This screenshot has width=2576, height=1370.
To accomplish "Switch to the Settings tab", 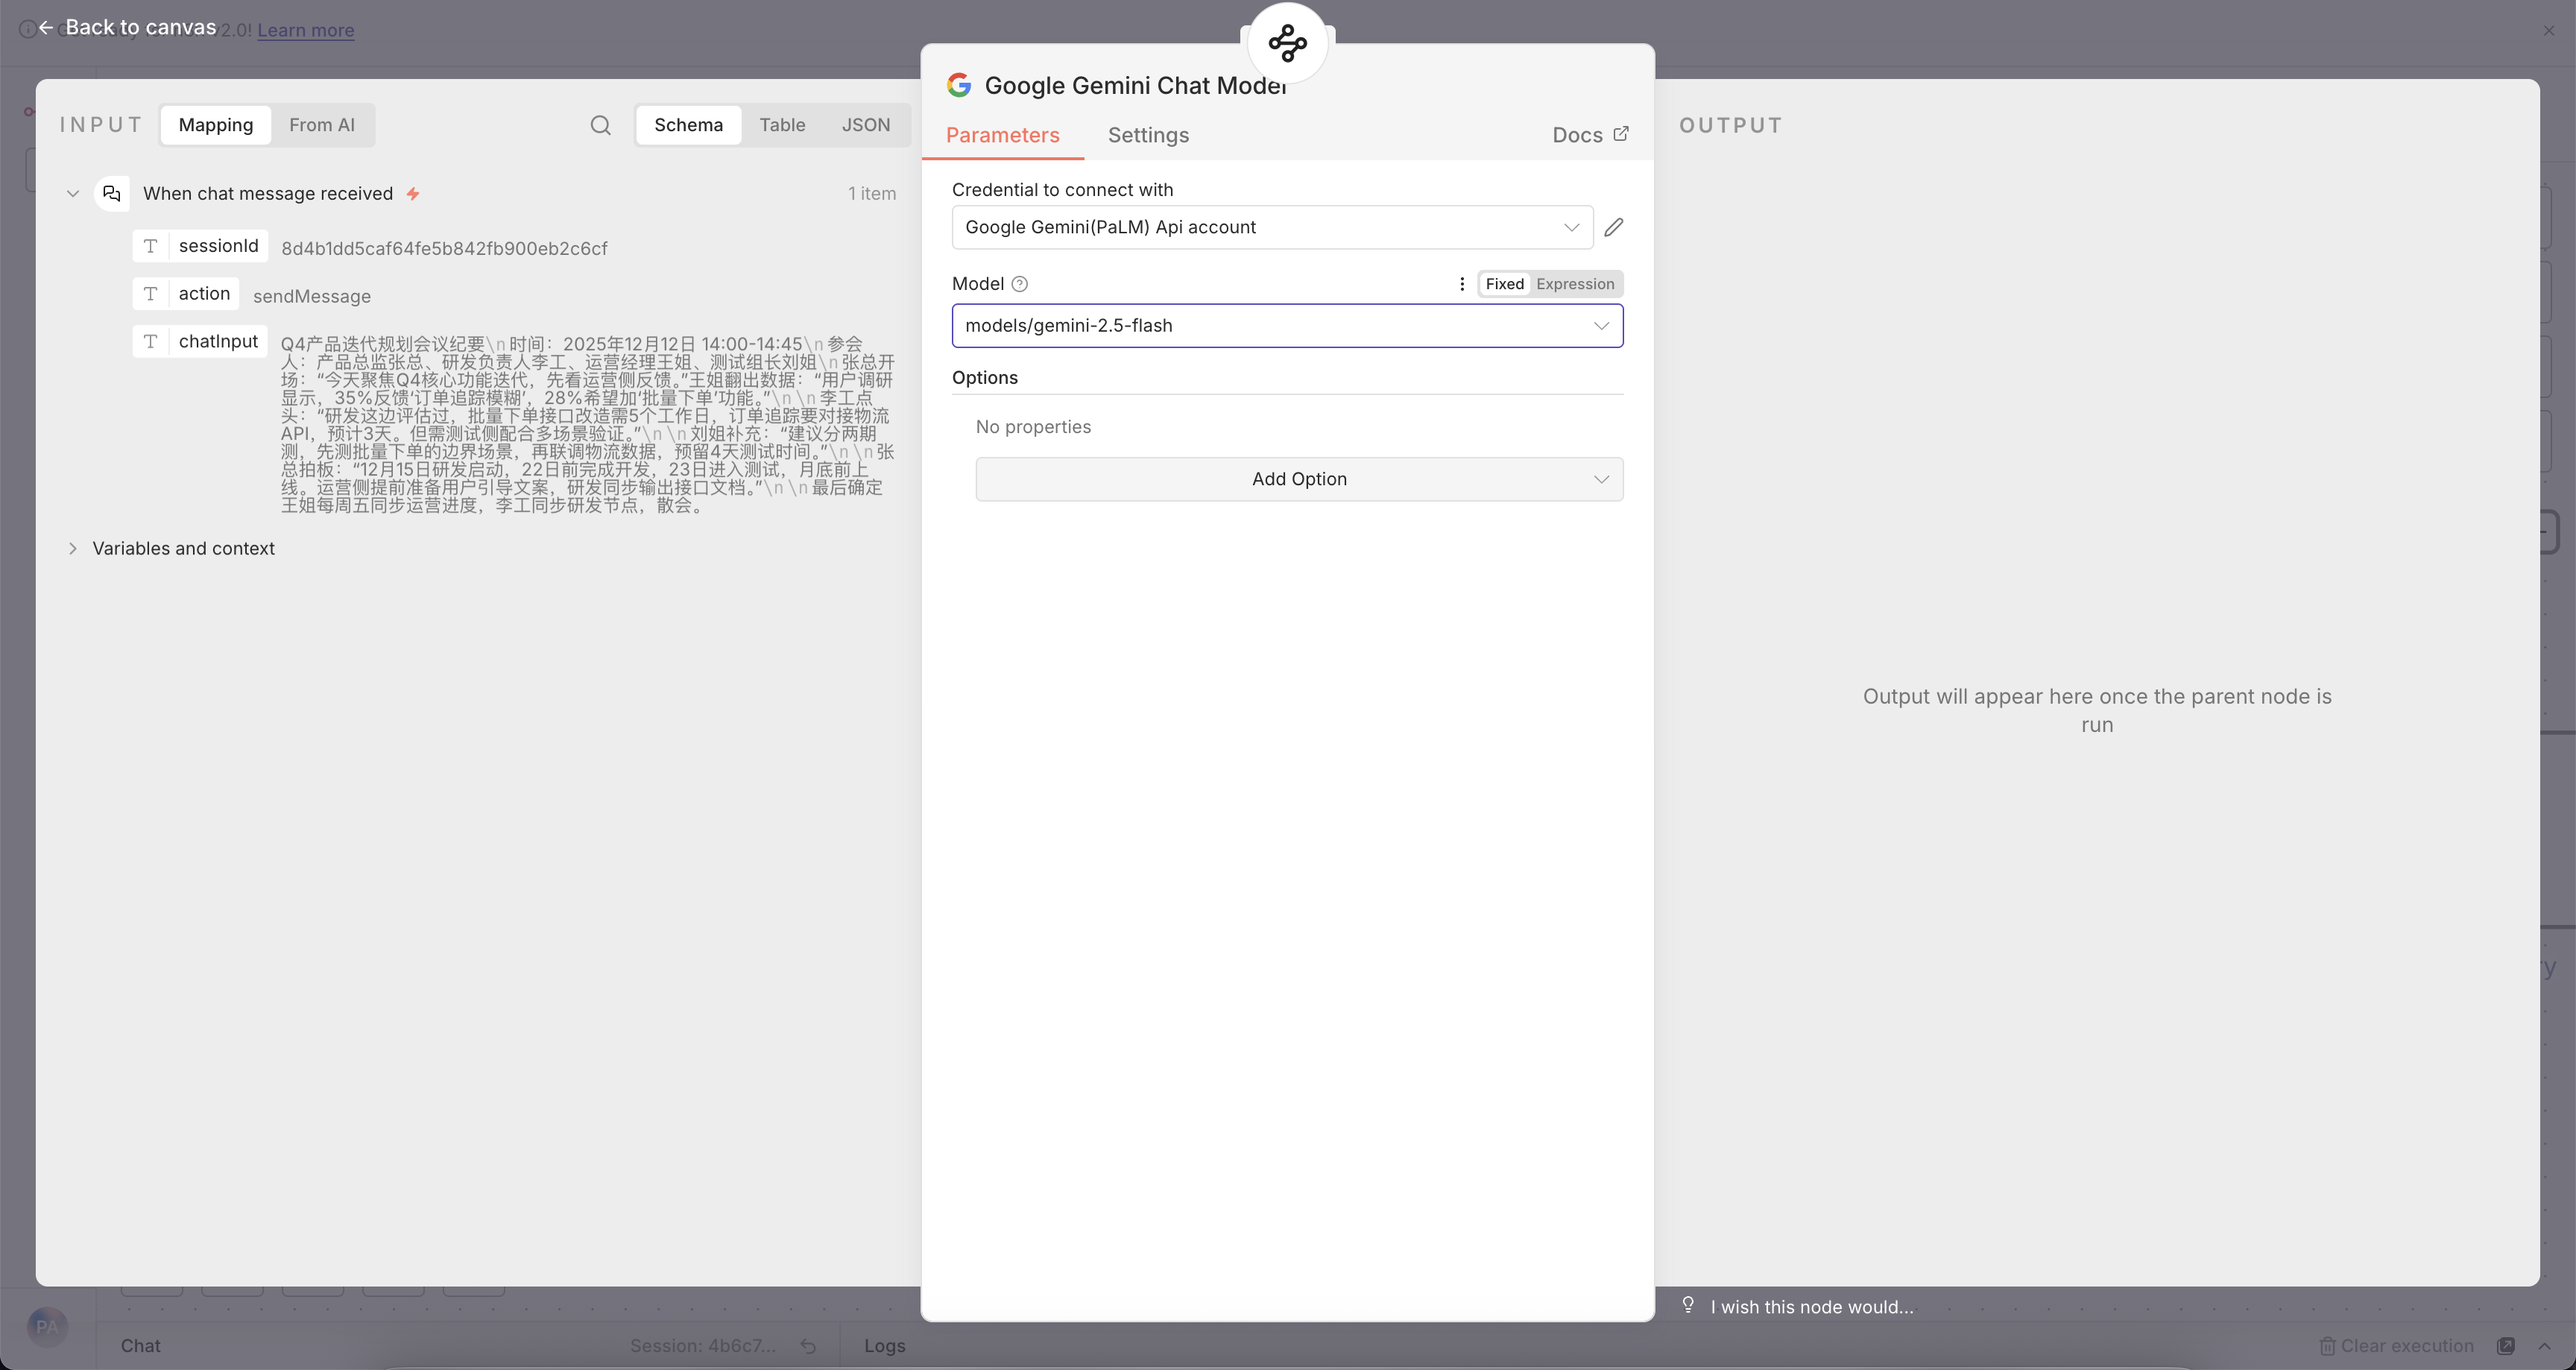I will (1147, 135).
